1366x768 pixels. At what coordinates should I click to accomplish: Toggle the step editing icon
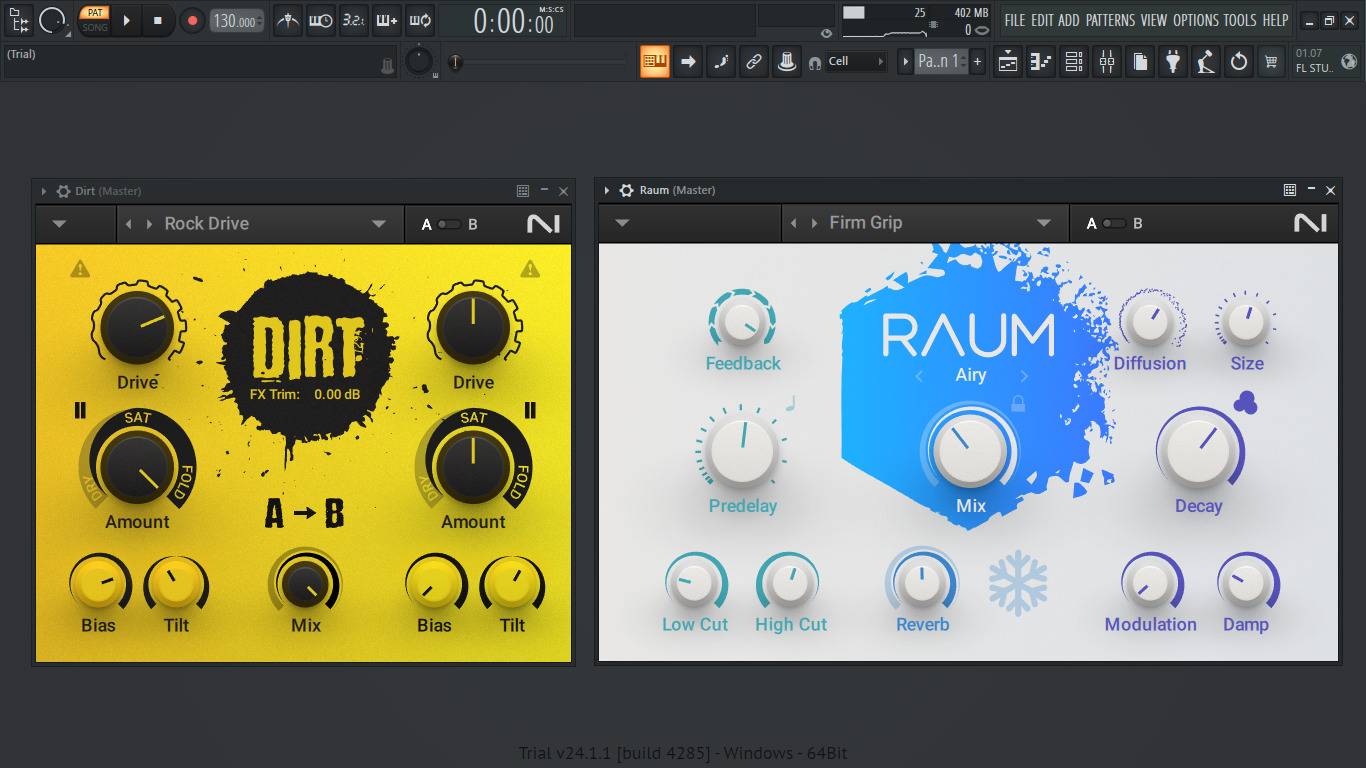(721, 61)
